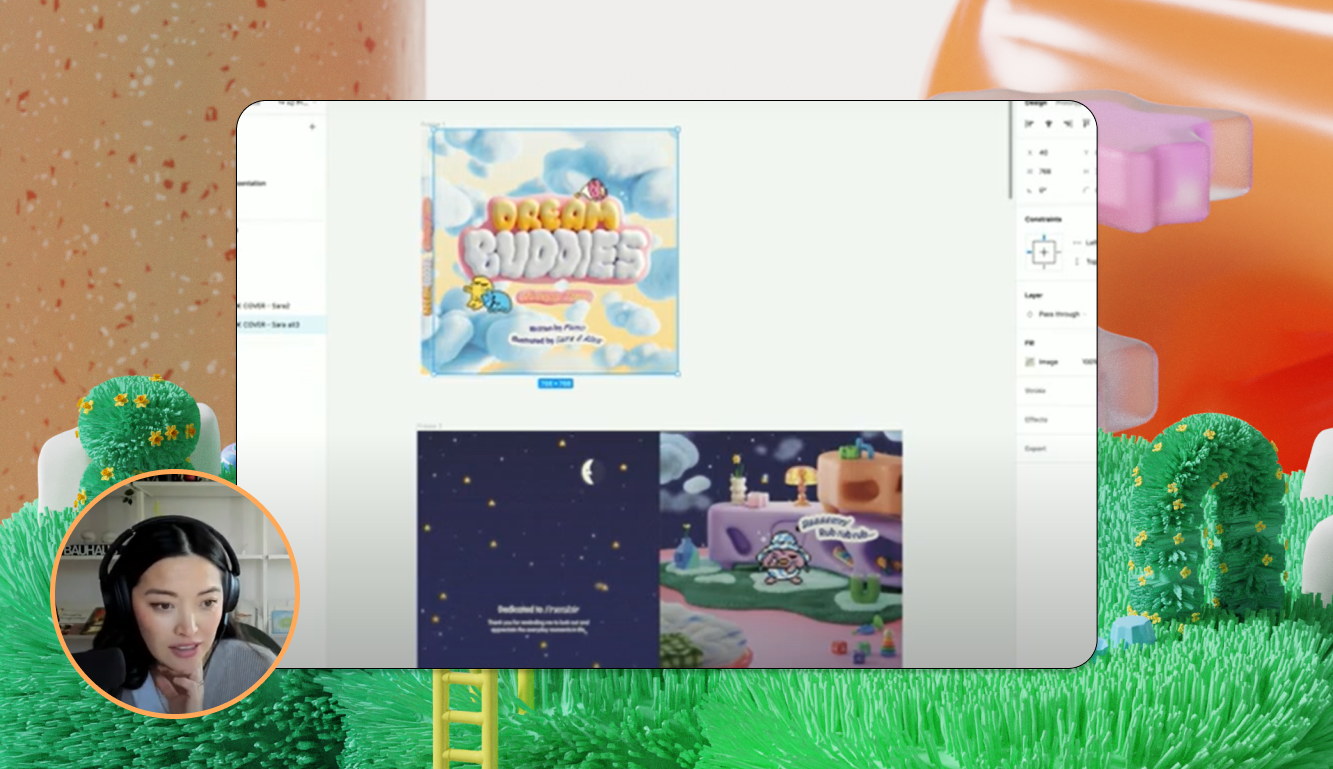
Task: Click the top-right selection handle of cover
Action: (678, 130)
